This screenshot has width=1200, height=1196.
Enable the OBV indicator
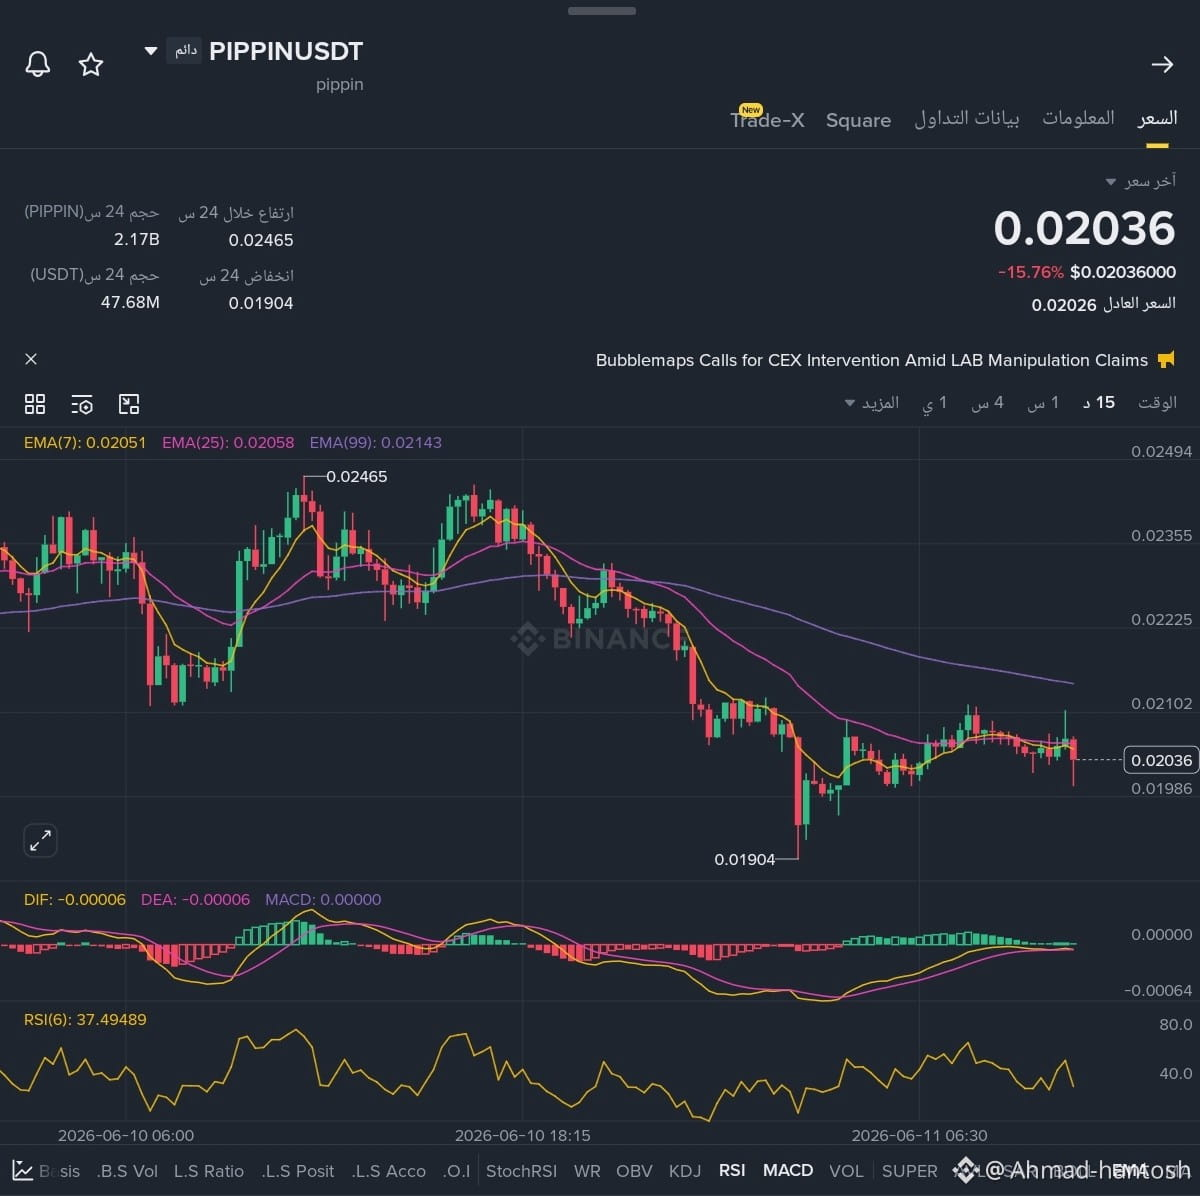tap(634, 1171)
